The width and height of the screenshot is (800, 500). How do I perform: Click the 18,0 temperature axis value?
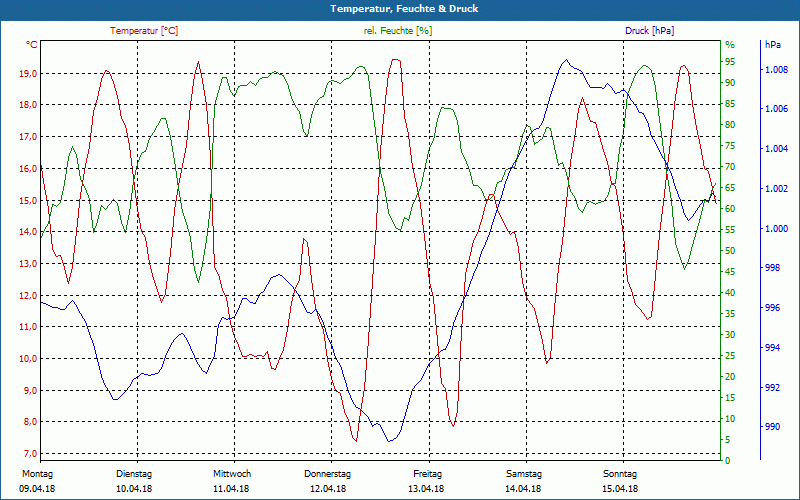[x=28, y=105]
